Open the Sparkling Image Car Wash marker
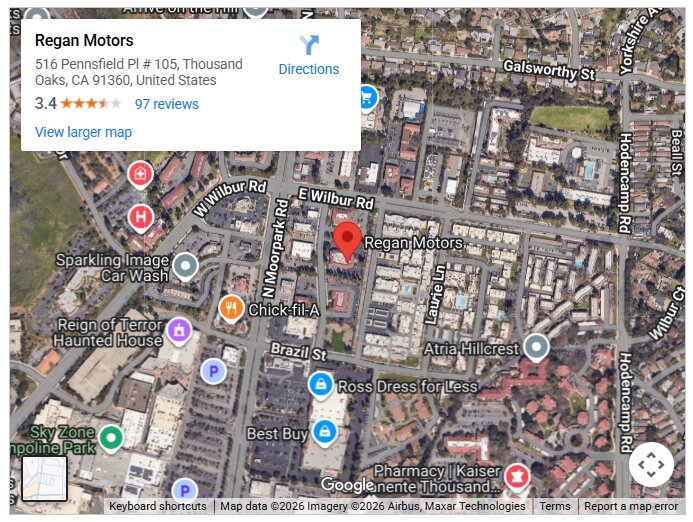The height and width of the screenshot is (522, 693). pos(186,267)
